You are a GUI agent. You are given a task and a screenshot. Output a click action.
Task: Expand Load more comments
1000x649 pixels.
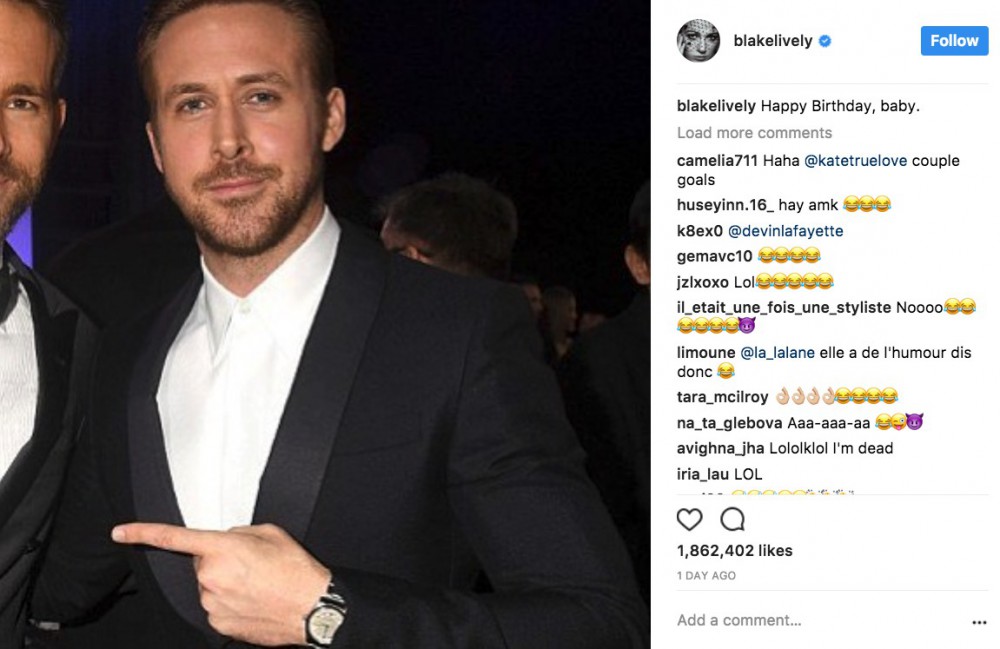pos(754,133)
